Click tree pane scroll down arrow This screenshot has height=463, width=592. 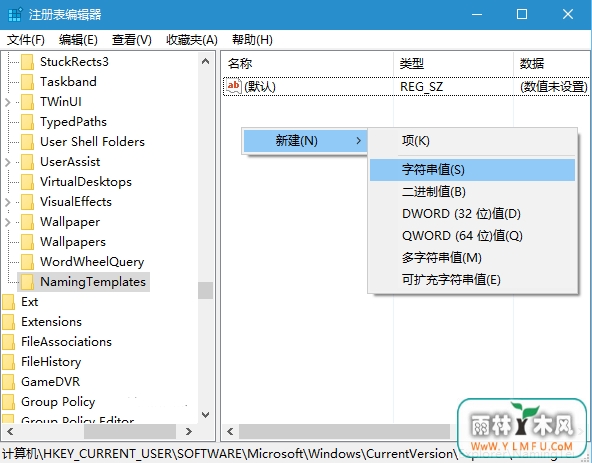205,415
